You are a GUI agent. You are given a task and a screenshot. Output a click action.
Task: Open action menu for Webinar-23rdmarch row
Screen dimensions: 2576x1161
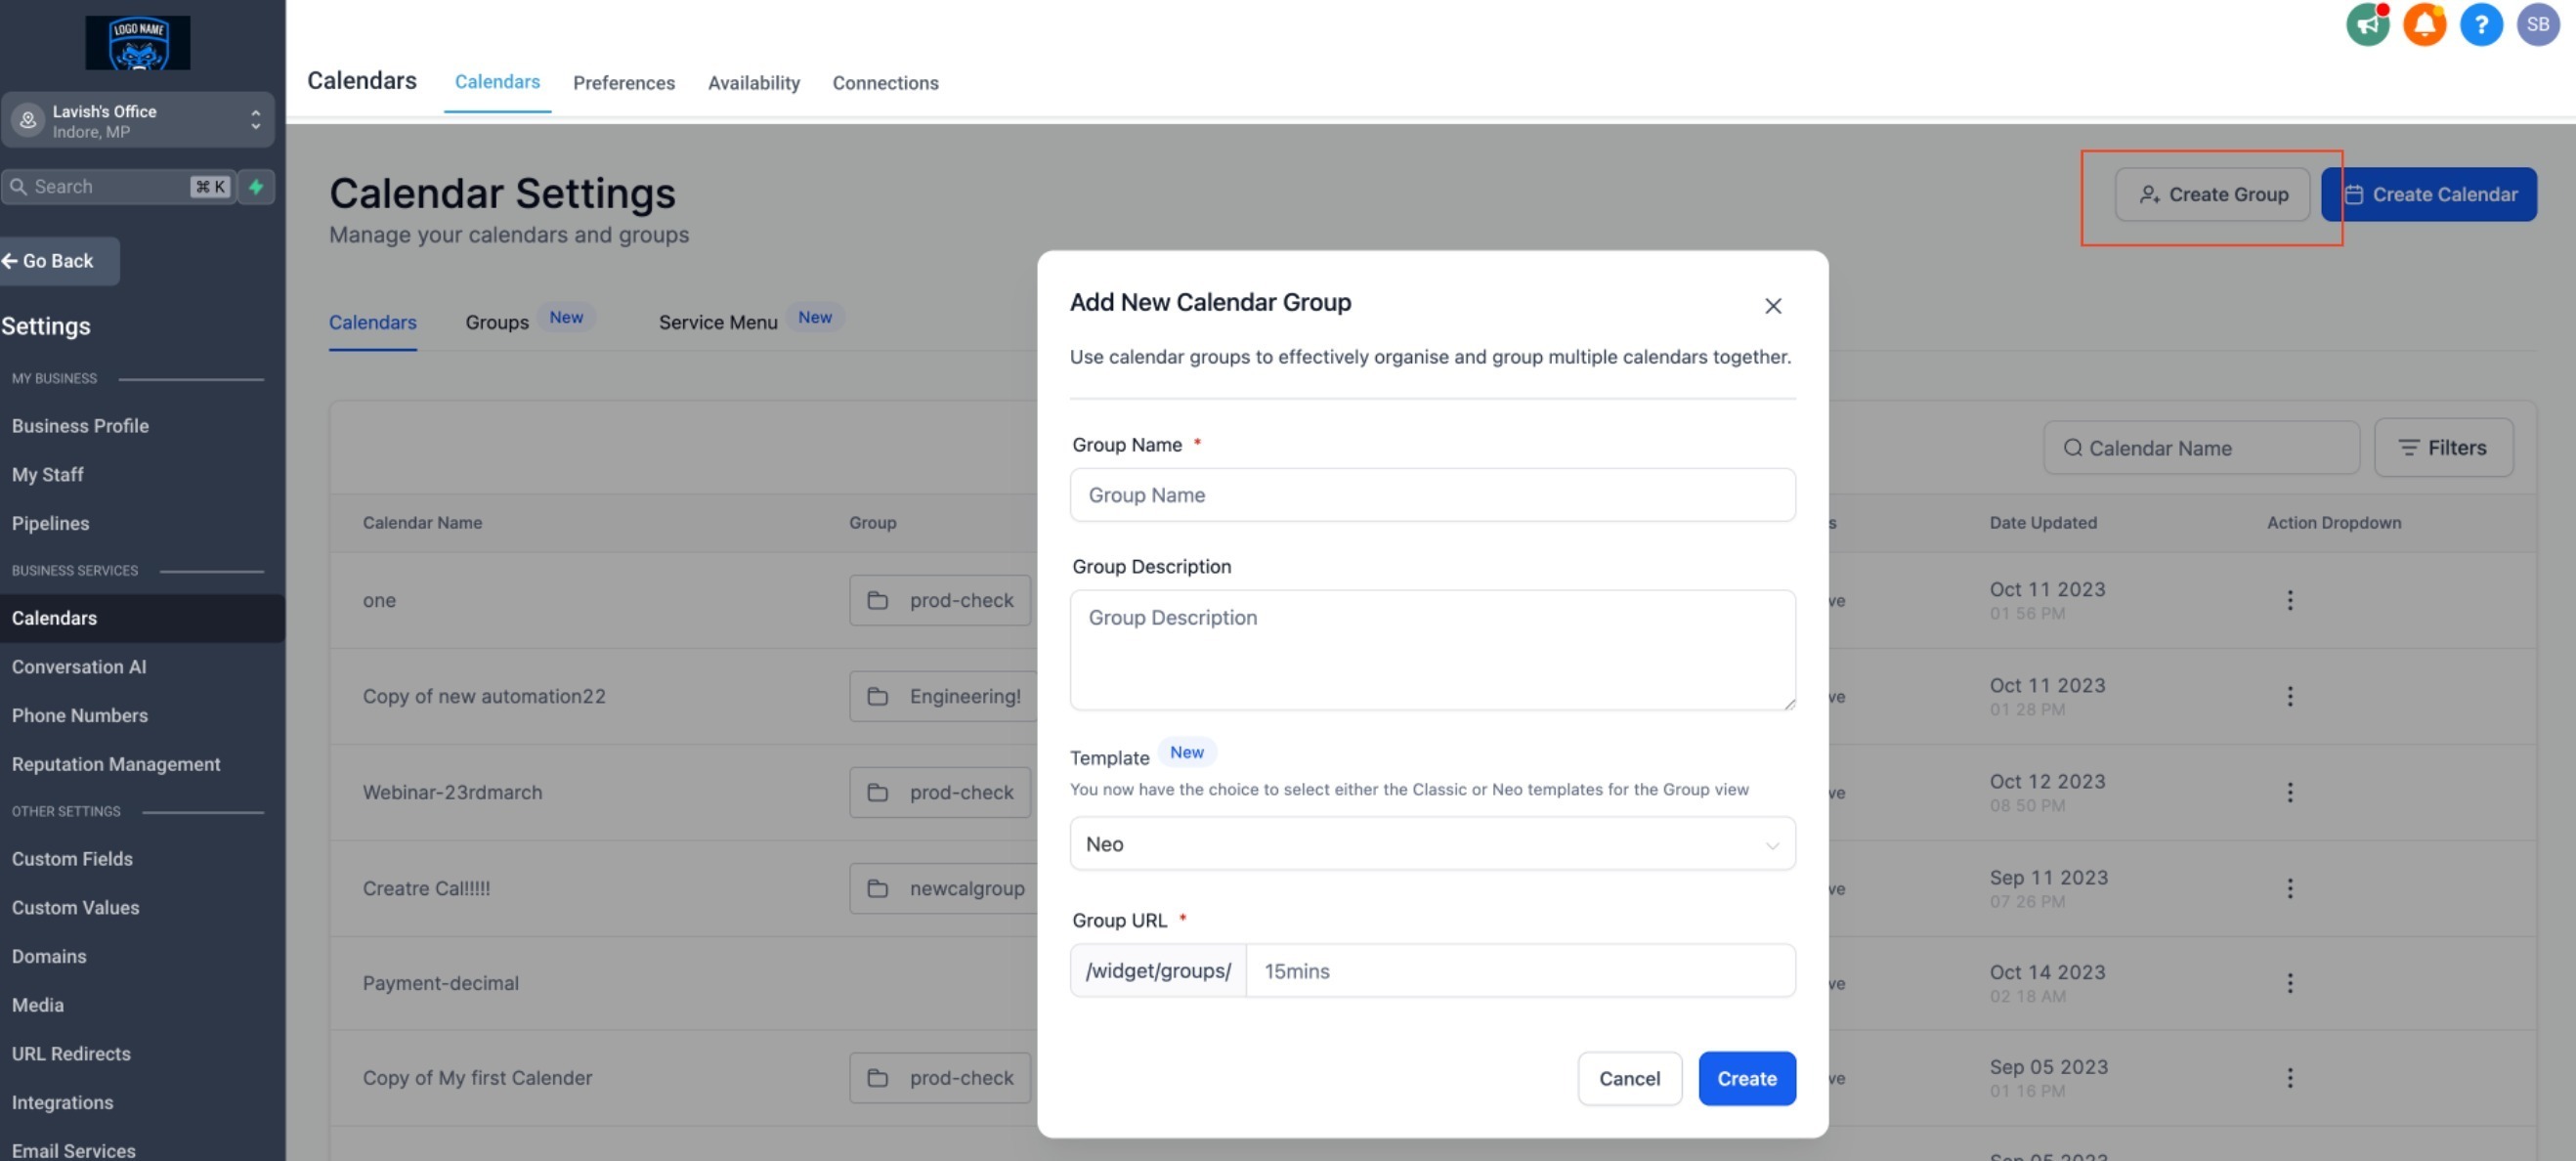point(2289,792)
